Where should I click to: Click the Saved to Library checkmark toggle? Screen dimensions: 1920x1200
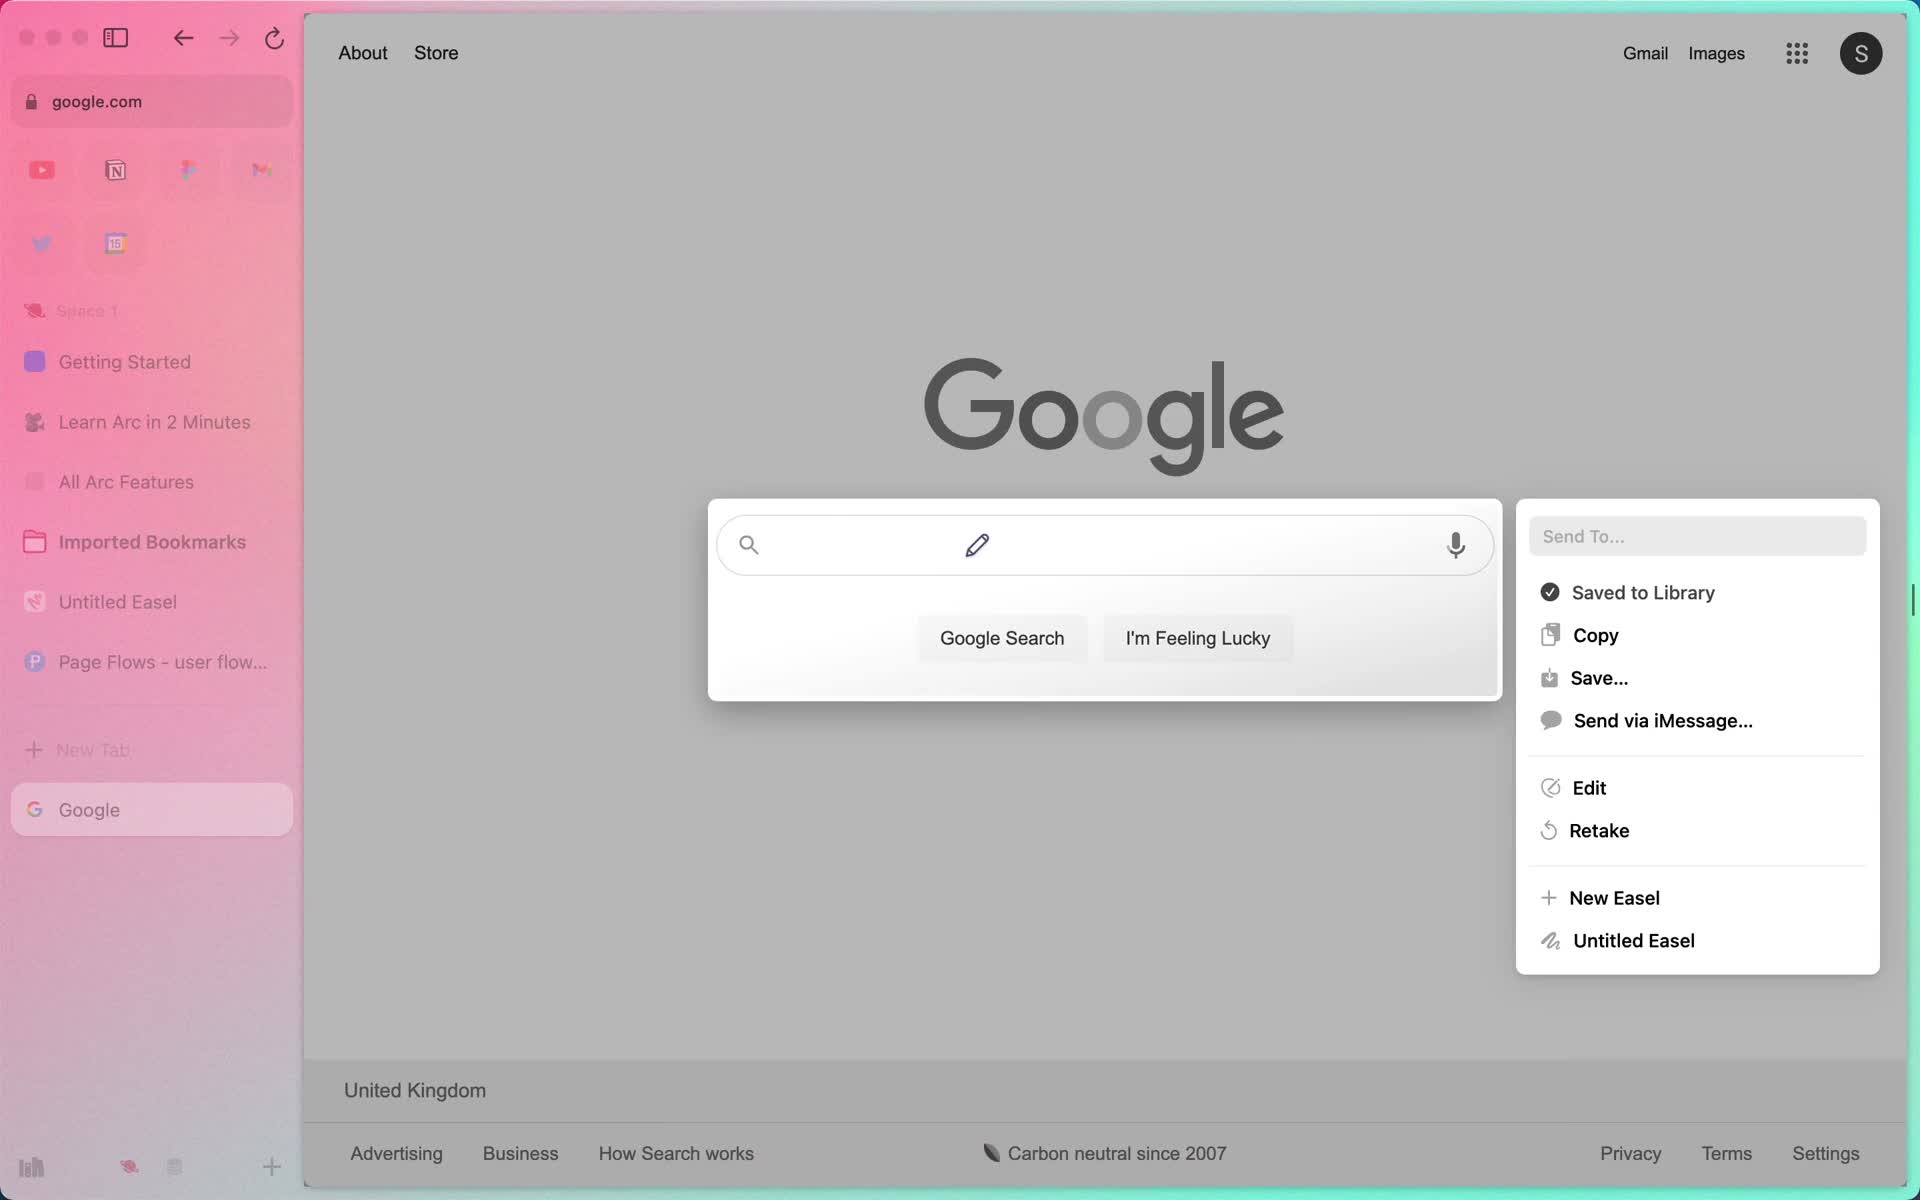1550,592
